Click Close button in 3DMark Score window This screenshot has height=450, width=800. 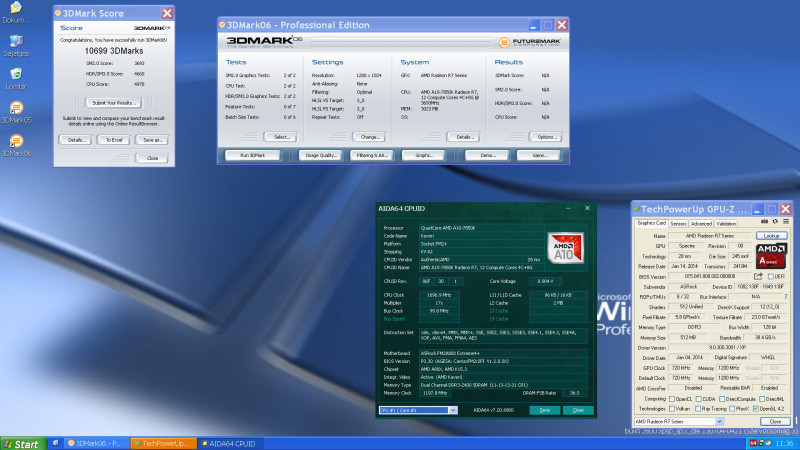[x=152, y=158]
